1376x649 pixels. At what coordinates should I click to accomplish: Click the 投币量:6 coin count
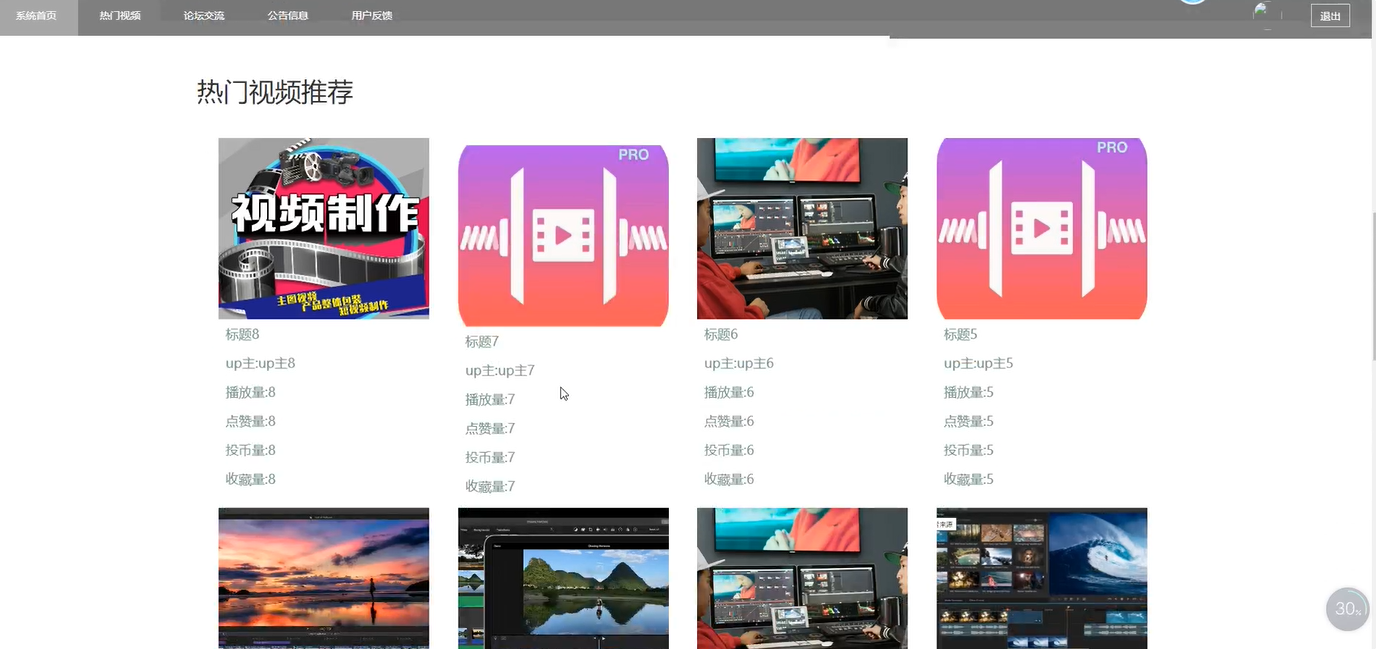tap(729, 450)
